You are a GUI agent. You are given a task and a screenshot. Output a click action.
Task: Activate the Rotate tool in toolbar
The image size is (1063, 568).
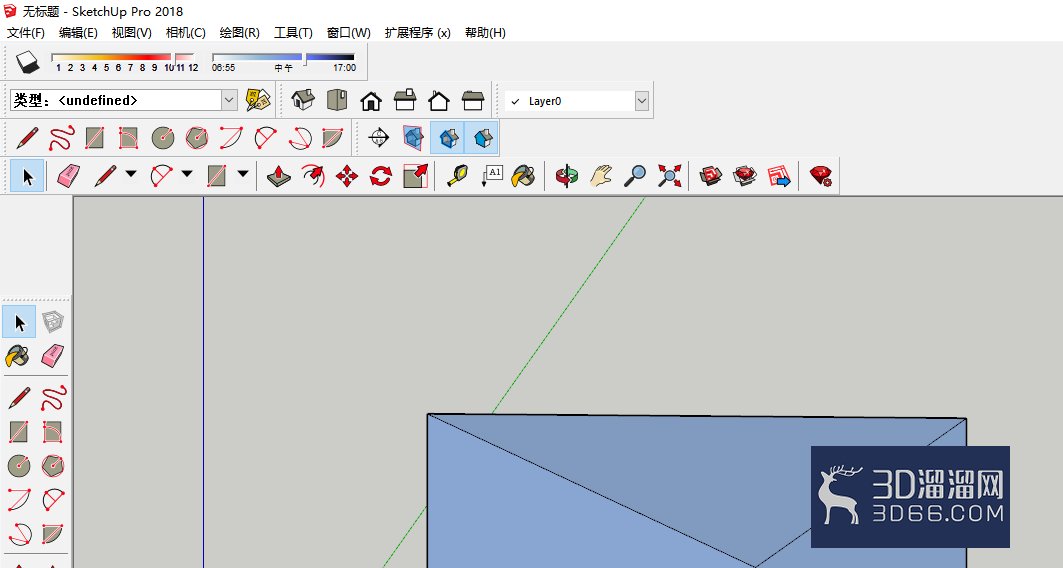[381, 176]
